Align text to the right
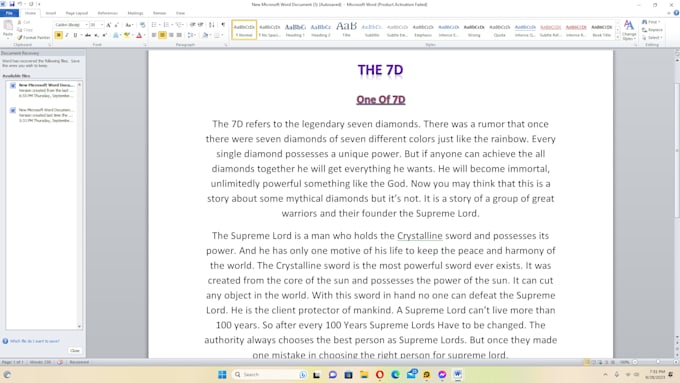Image resolution: width=680 pixels, height=383 pixels. pos(171,35)
